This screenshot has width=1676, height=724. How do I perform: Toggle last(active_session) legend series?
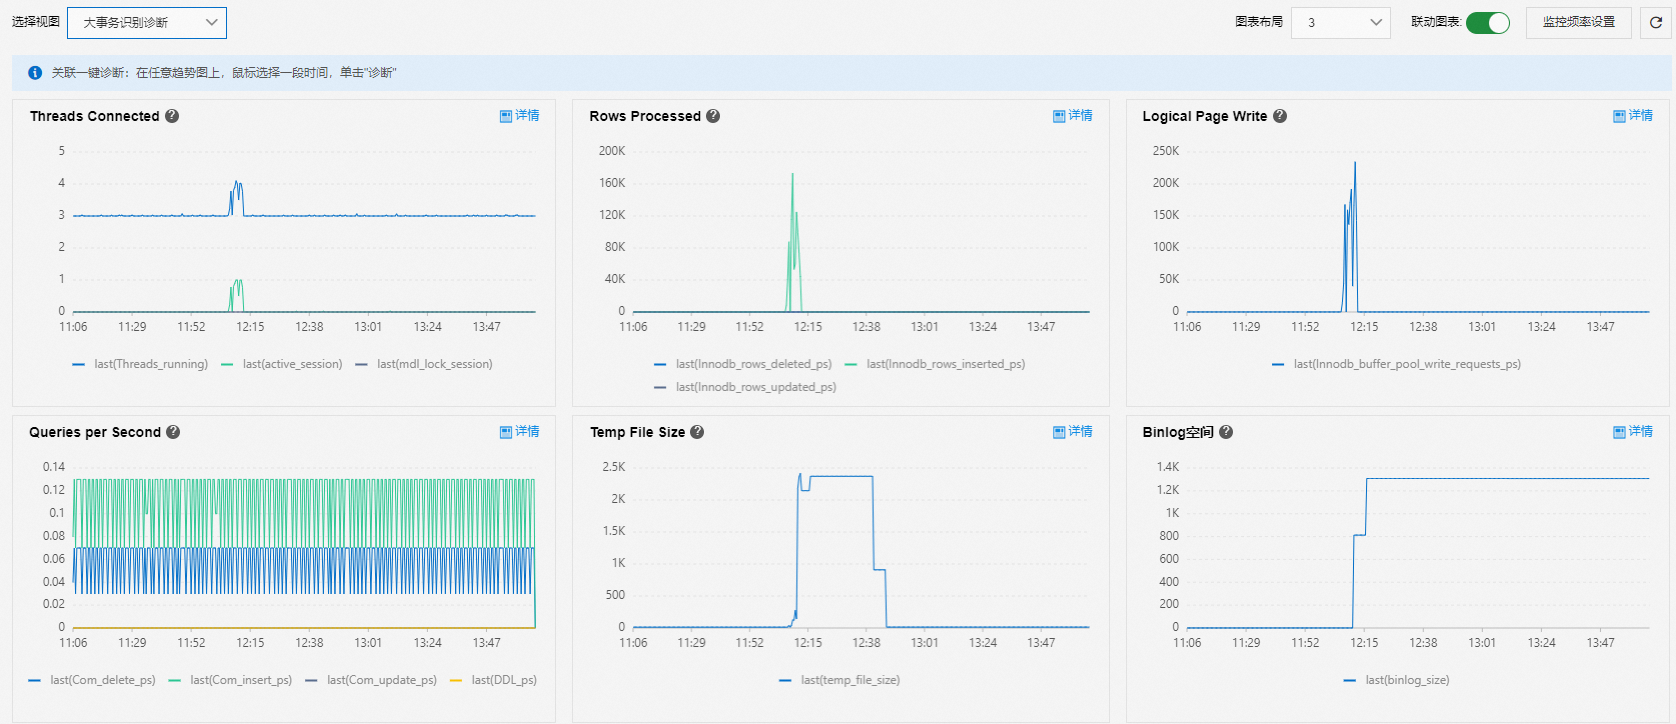click(282, 364)
